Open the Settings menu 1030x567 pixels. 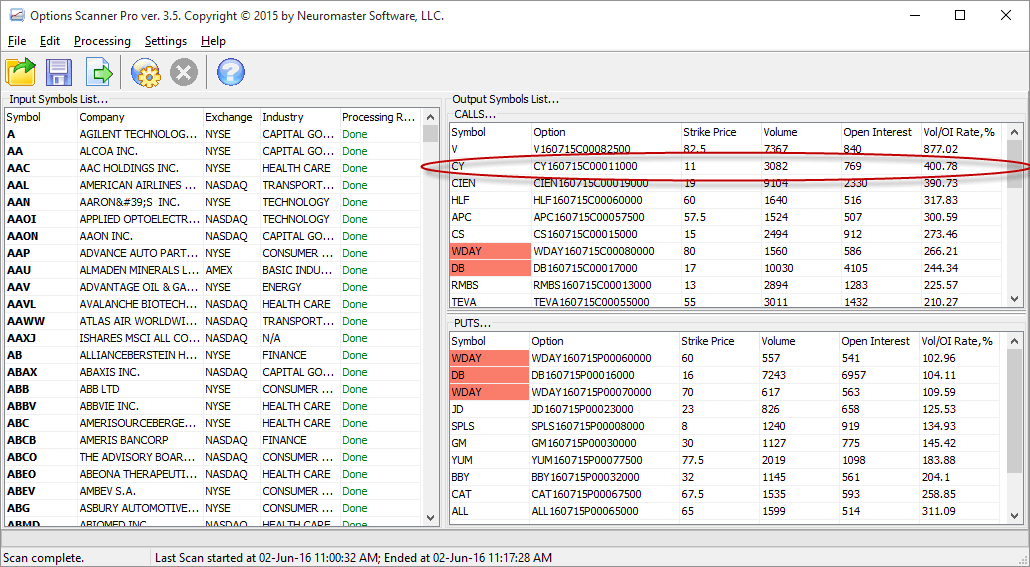166,41
